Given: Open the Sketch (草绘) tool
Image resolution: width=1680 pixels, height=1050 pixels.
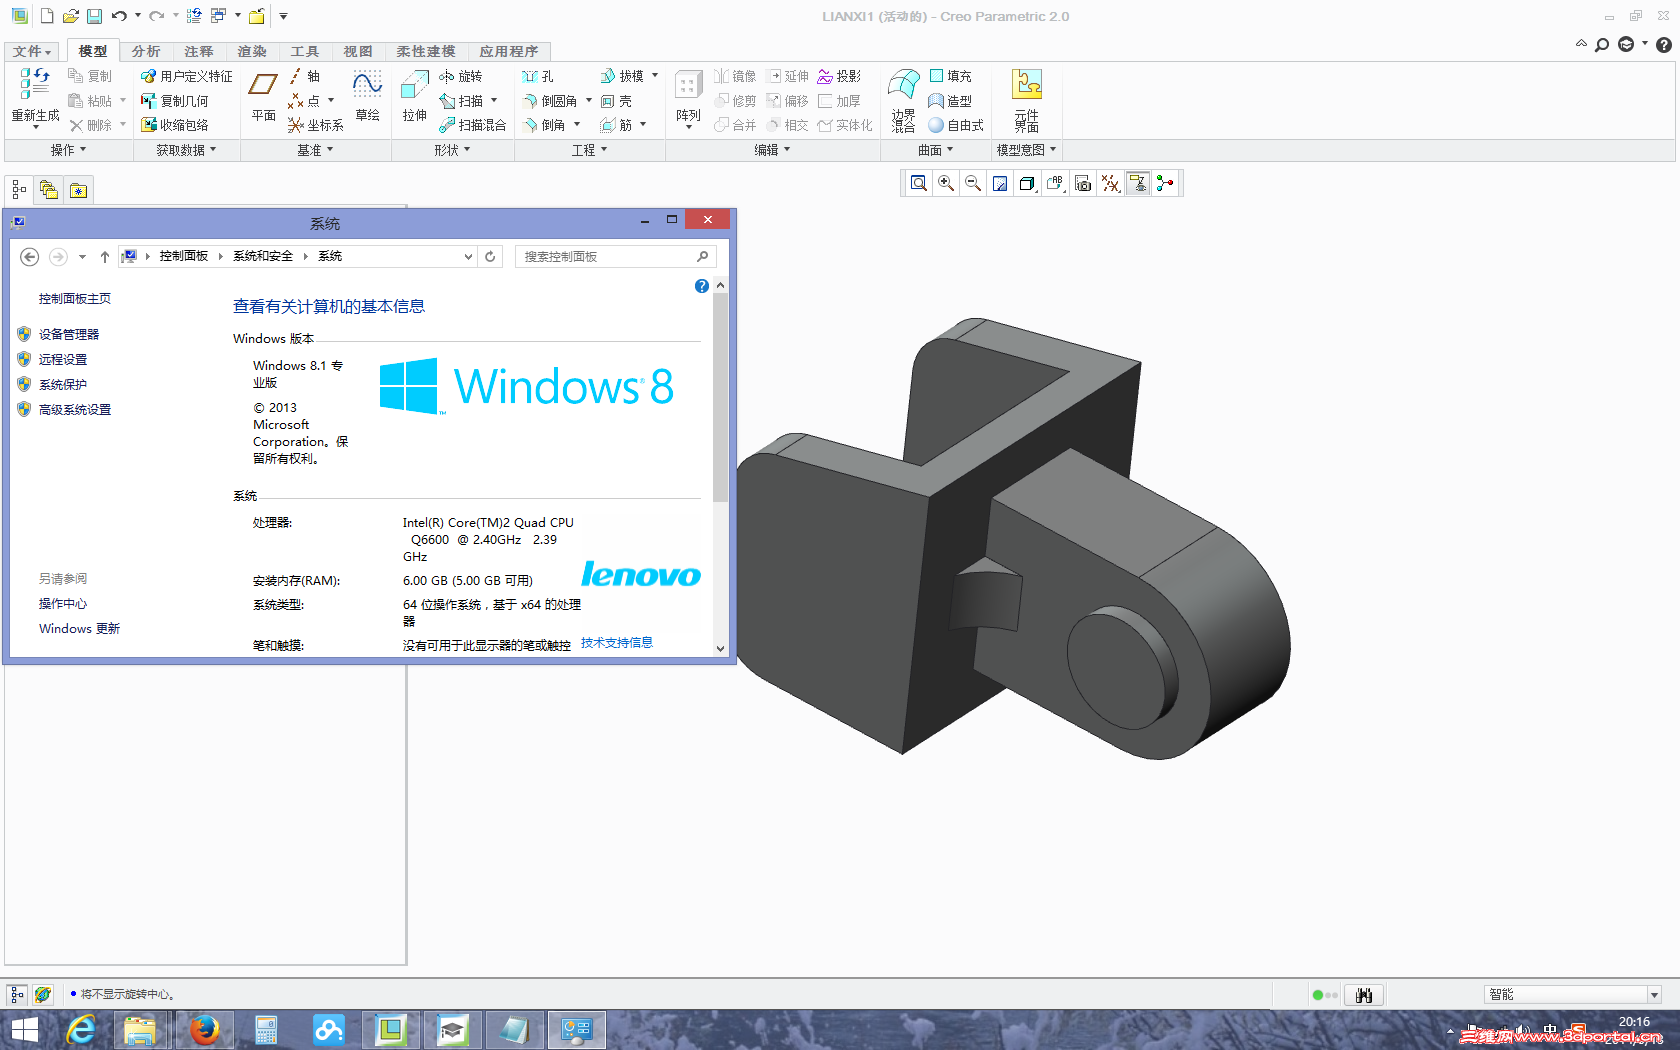Looking at the screenshot, I should 367,97.
